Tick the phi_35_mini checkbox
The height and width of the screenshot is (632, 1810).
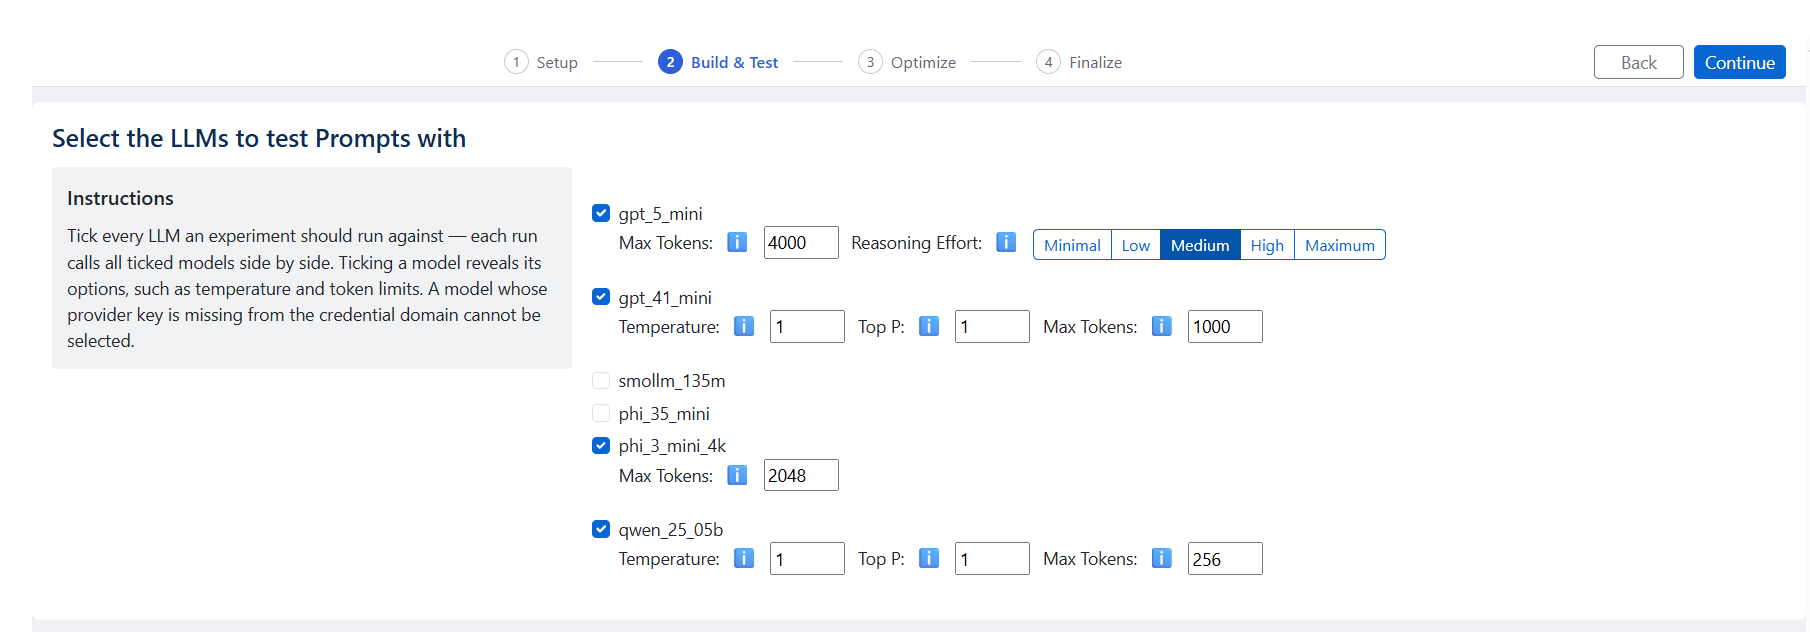point(601,413)
